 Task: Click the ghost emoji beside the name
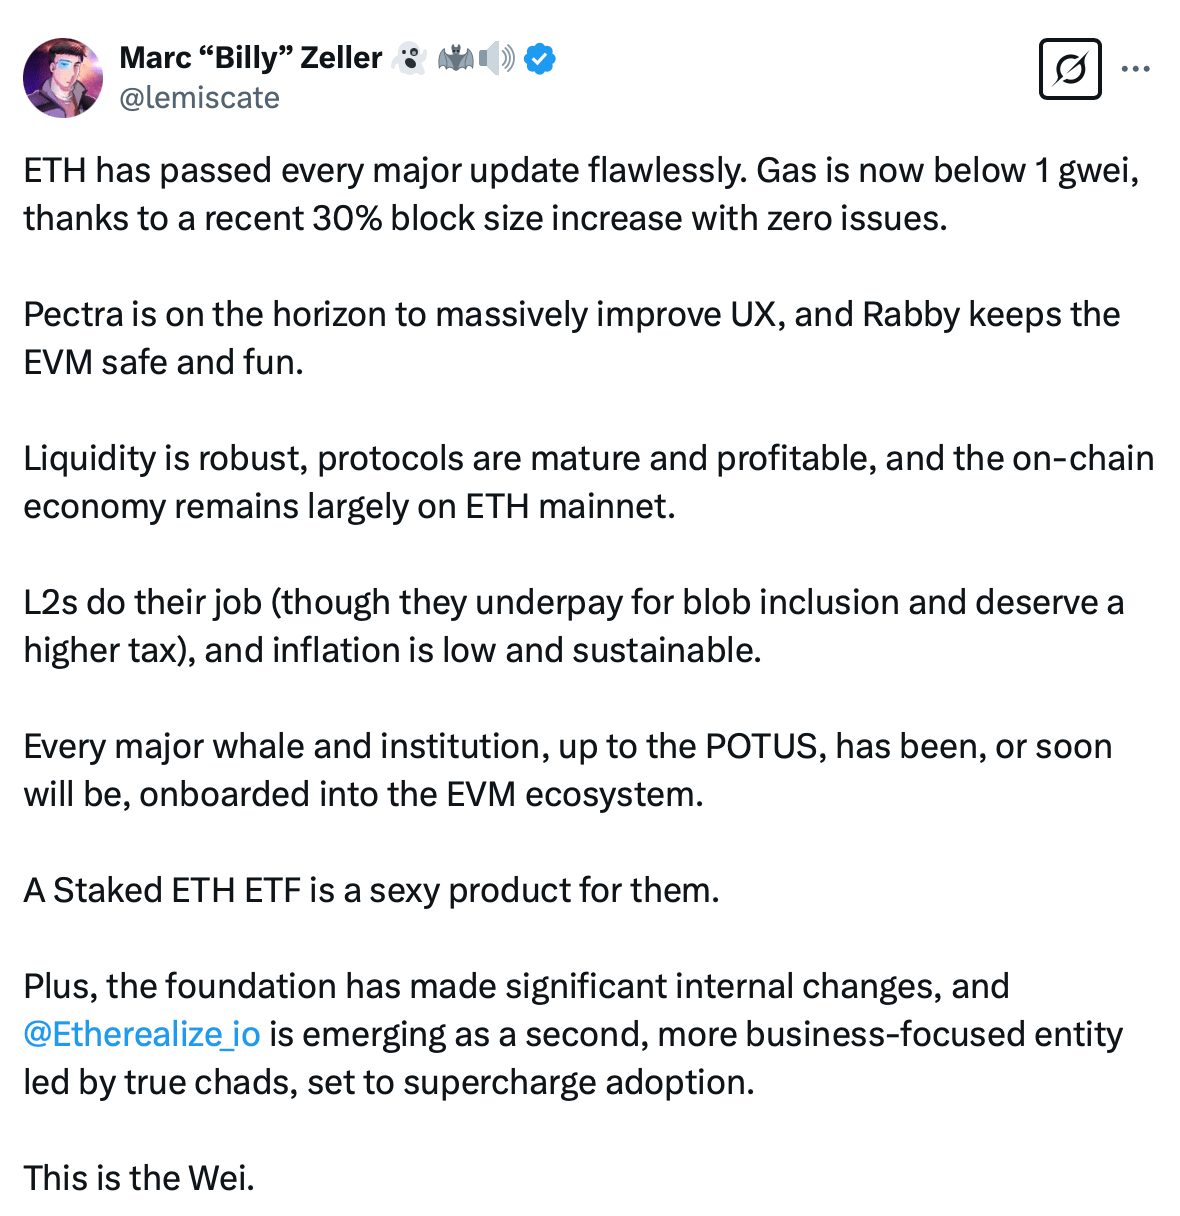[408, 59]
